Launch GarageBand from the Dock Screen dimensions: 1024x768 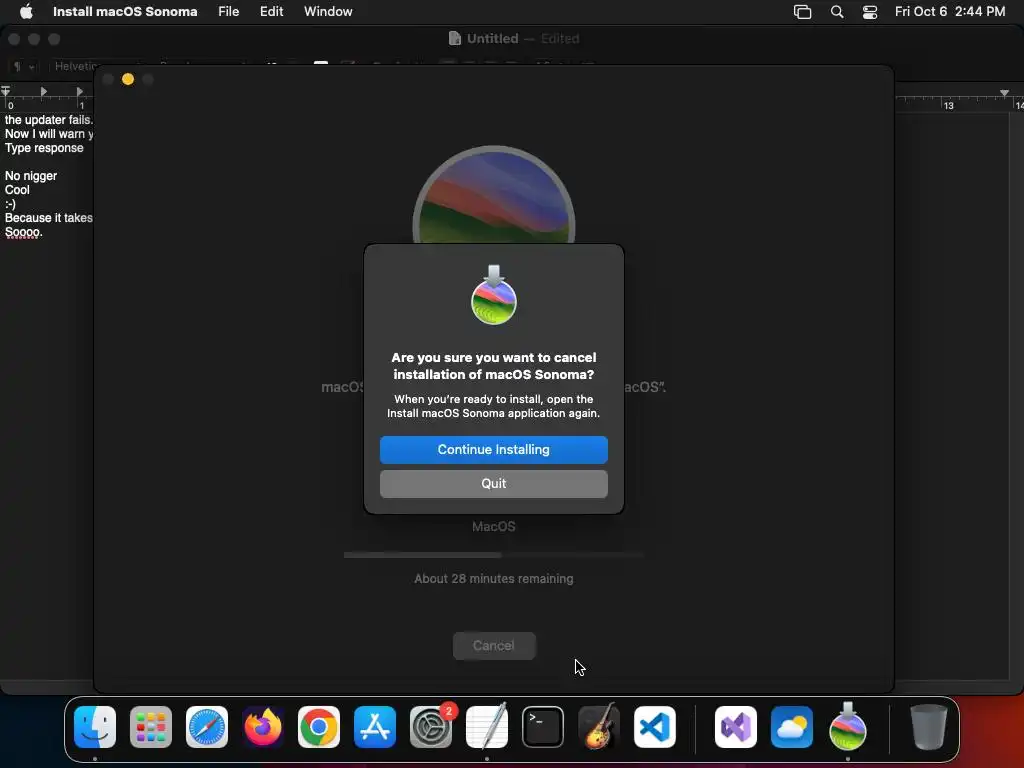tap(599, 727)
